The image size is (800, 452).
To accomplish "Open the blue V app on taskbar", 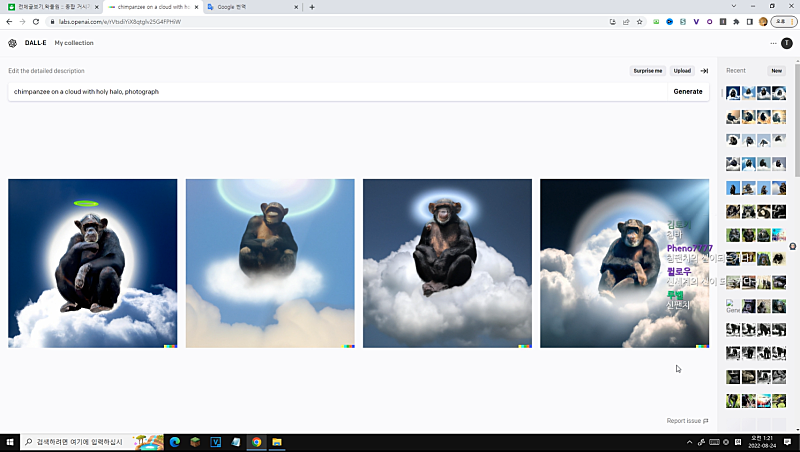I will click(x=215, y=442).
